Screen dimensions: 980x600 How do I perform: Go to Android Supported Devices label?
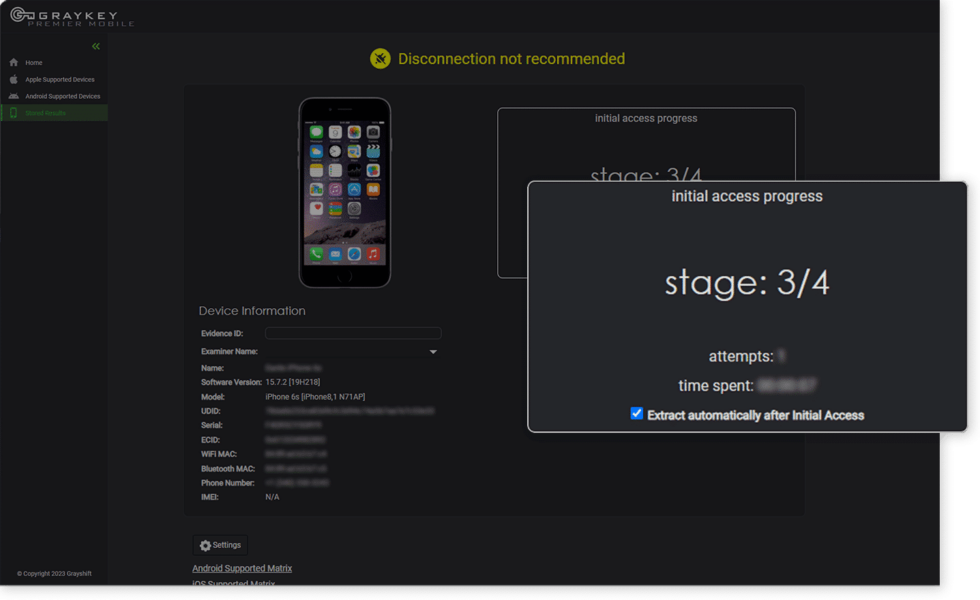point(63,96)
